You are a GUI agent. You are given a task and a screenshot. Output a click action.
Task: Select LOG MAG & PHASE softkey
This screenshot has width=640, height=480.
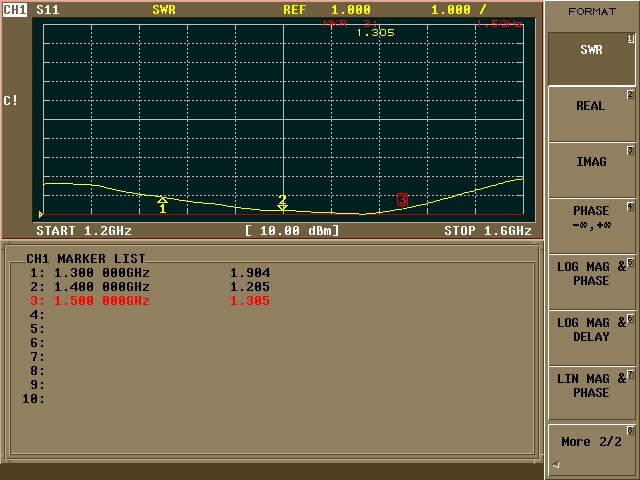click(591, 282)
